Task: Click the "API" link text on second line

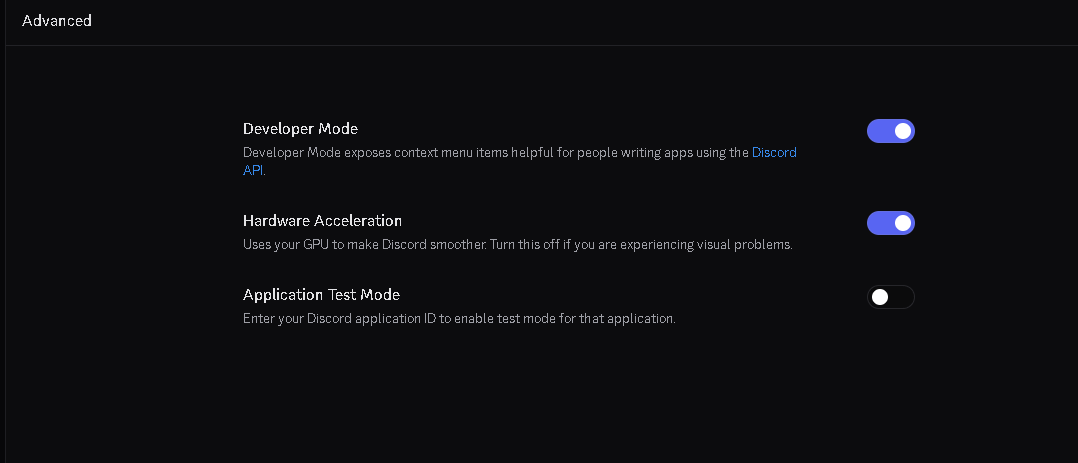Action: coord(253,170)
